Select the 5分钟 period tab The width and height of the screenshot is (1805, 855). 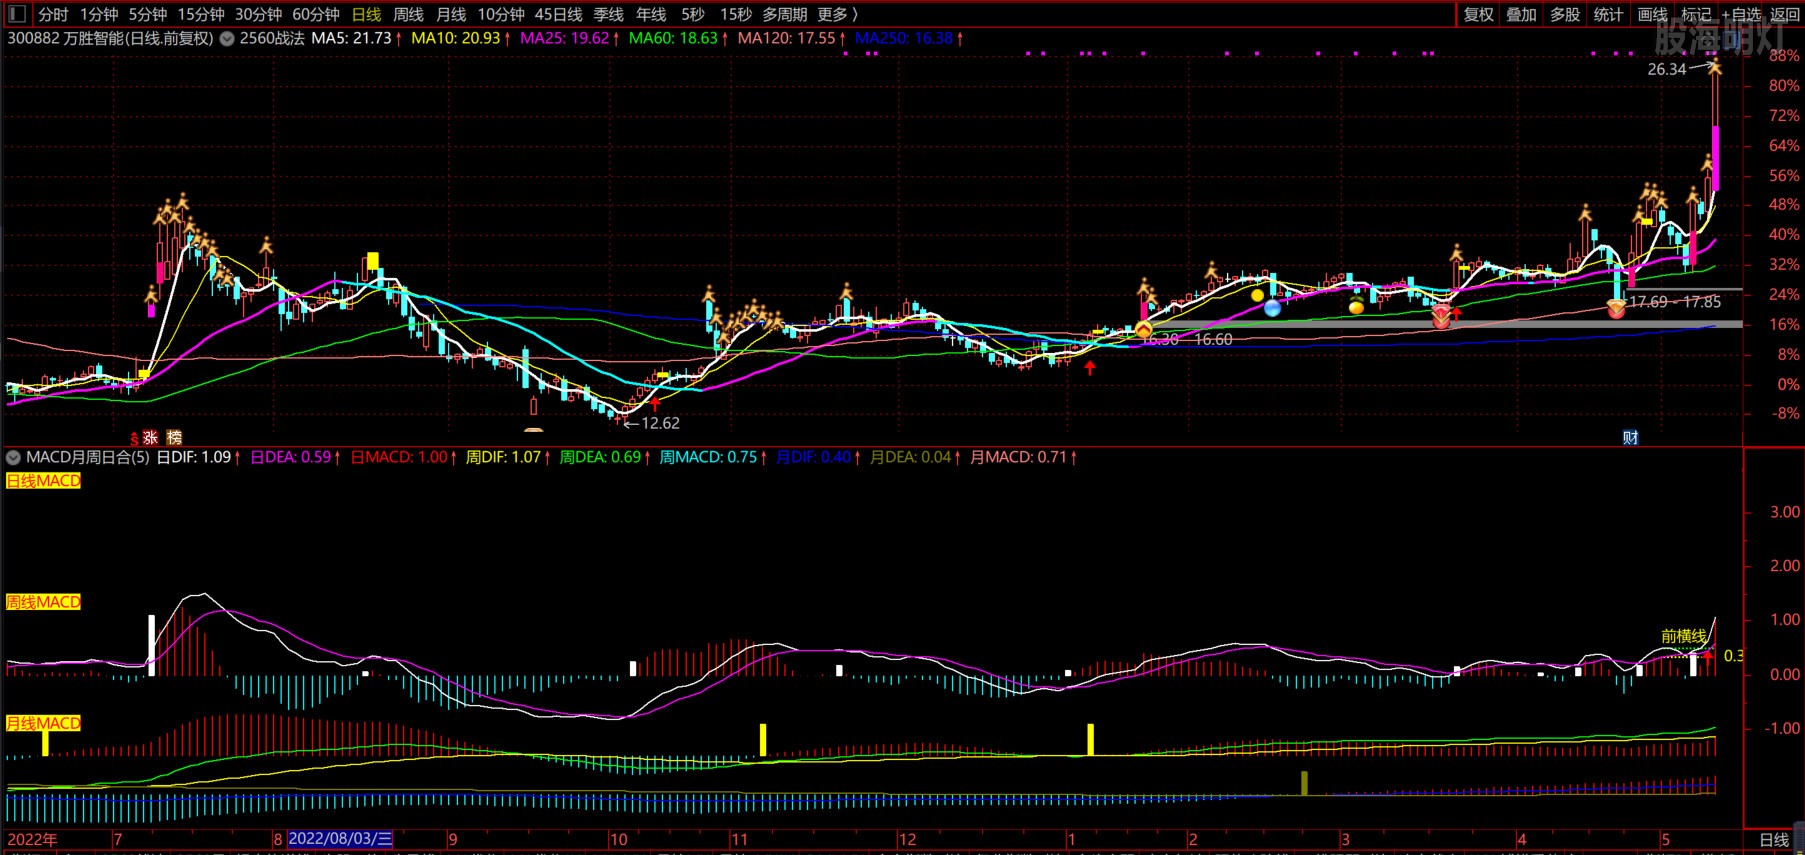[x=148, y=14]
